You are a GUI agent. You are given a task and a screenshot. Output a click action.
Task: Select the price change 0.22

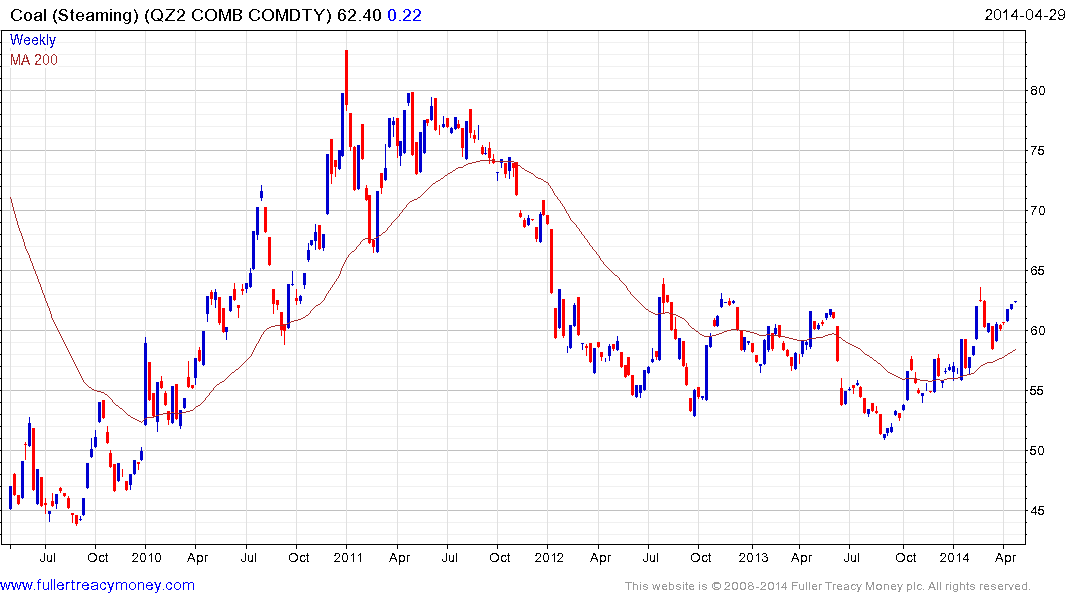404,14
